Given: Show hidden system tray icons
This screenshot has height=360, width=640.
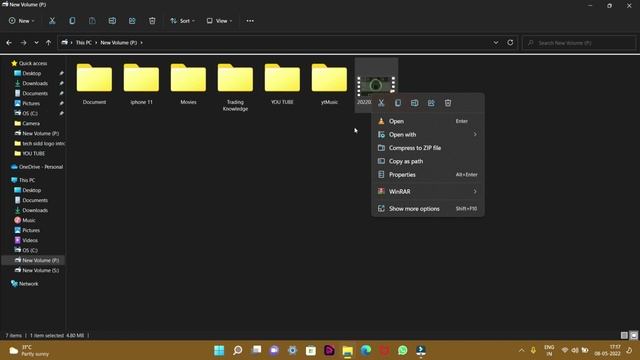Looking at the screenshot, I should click(521, 350).
